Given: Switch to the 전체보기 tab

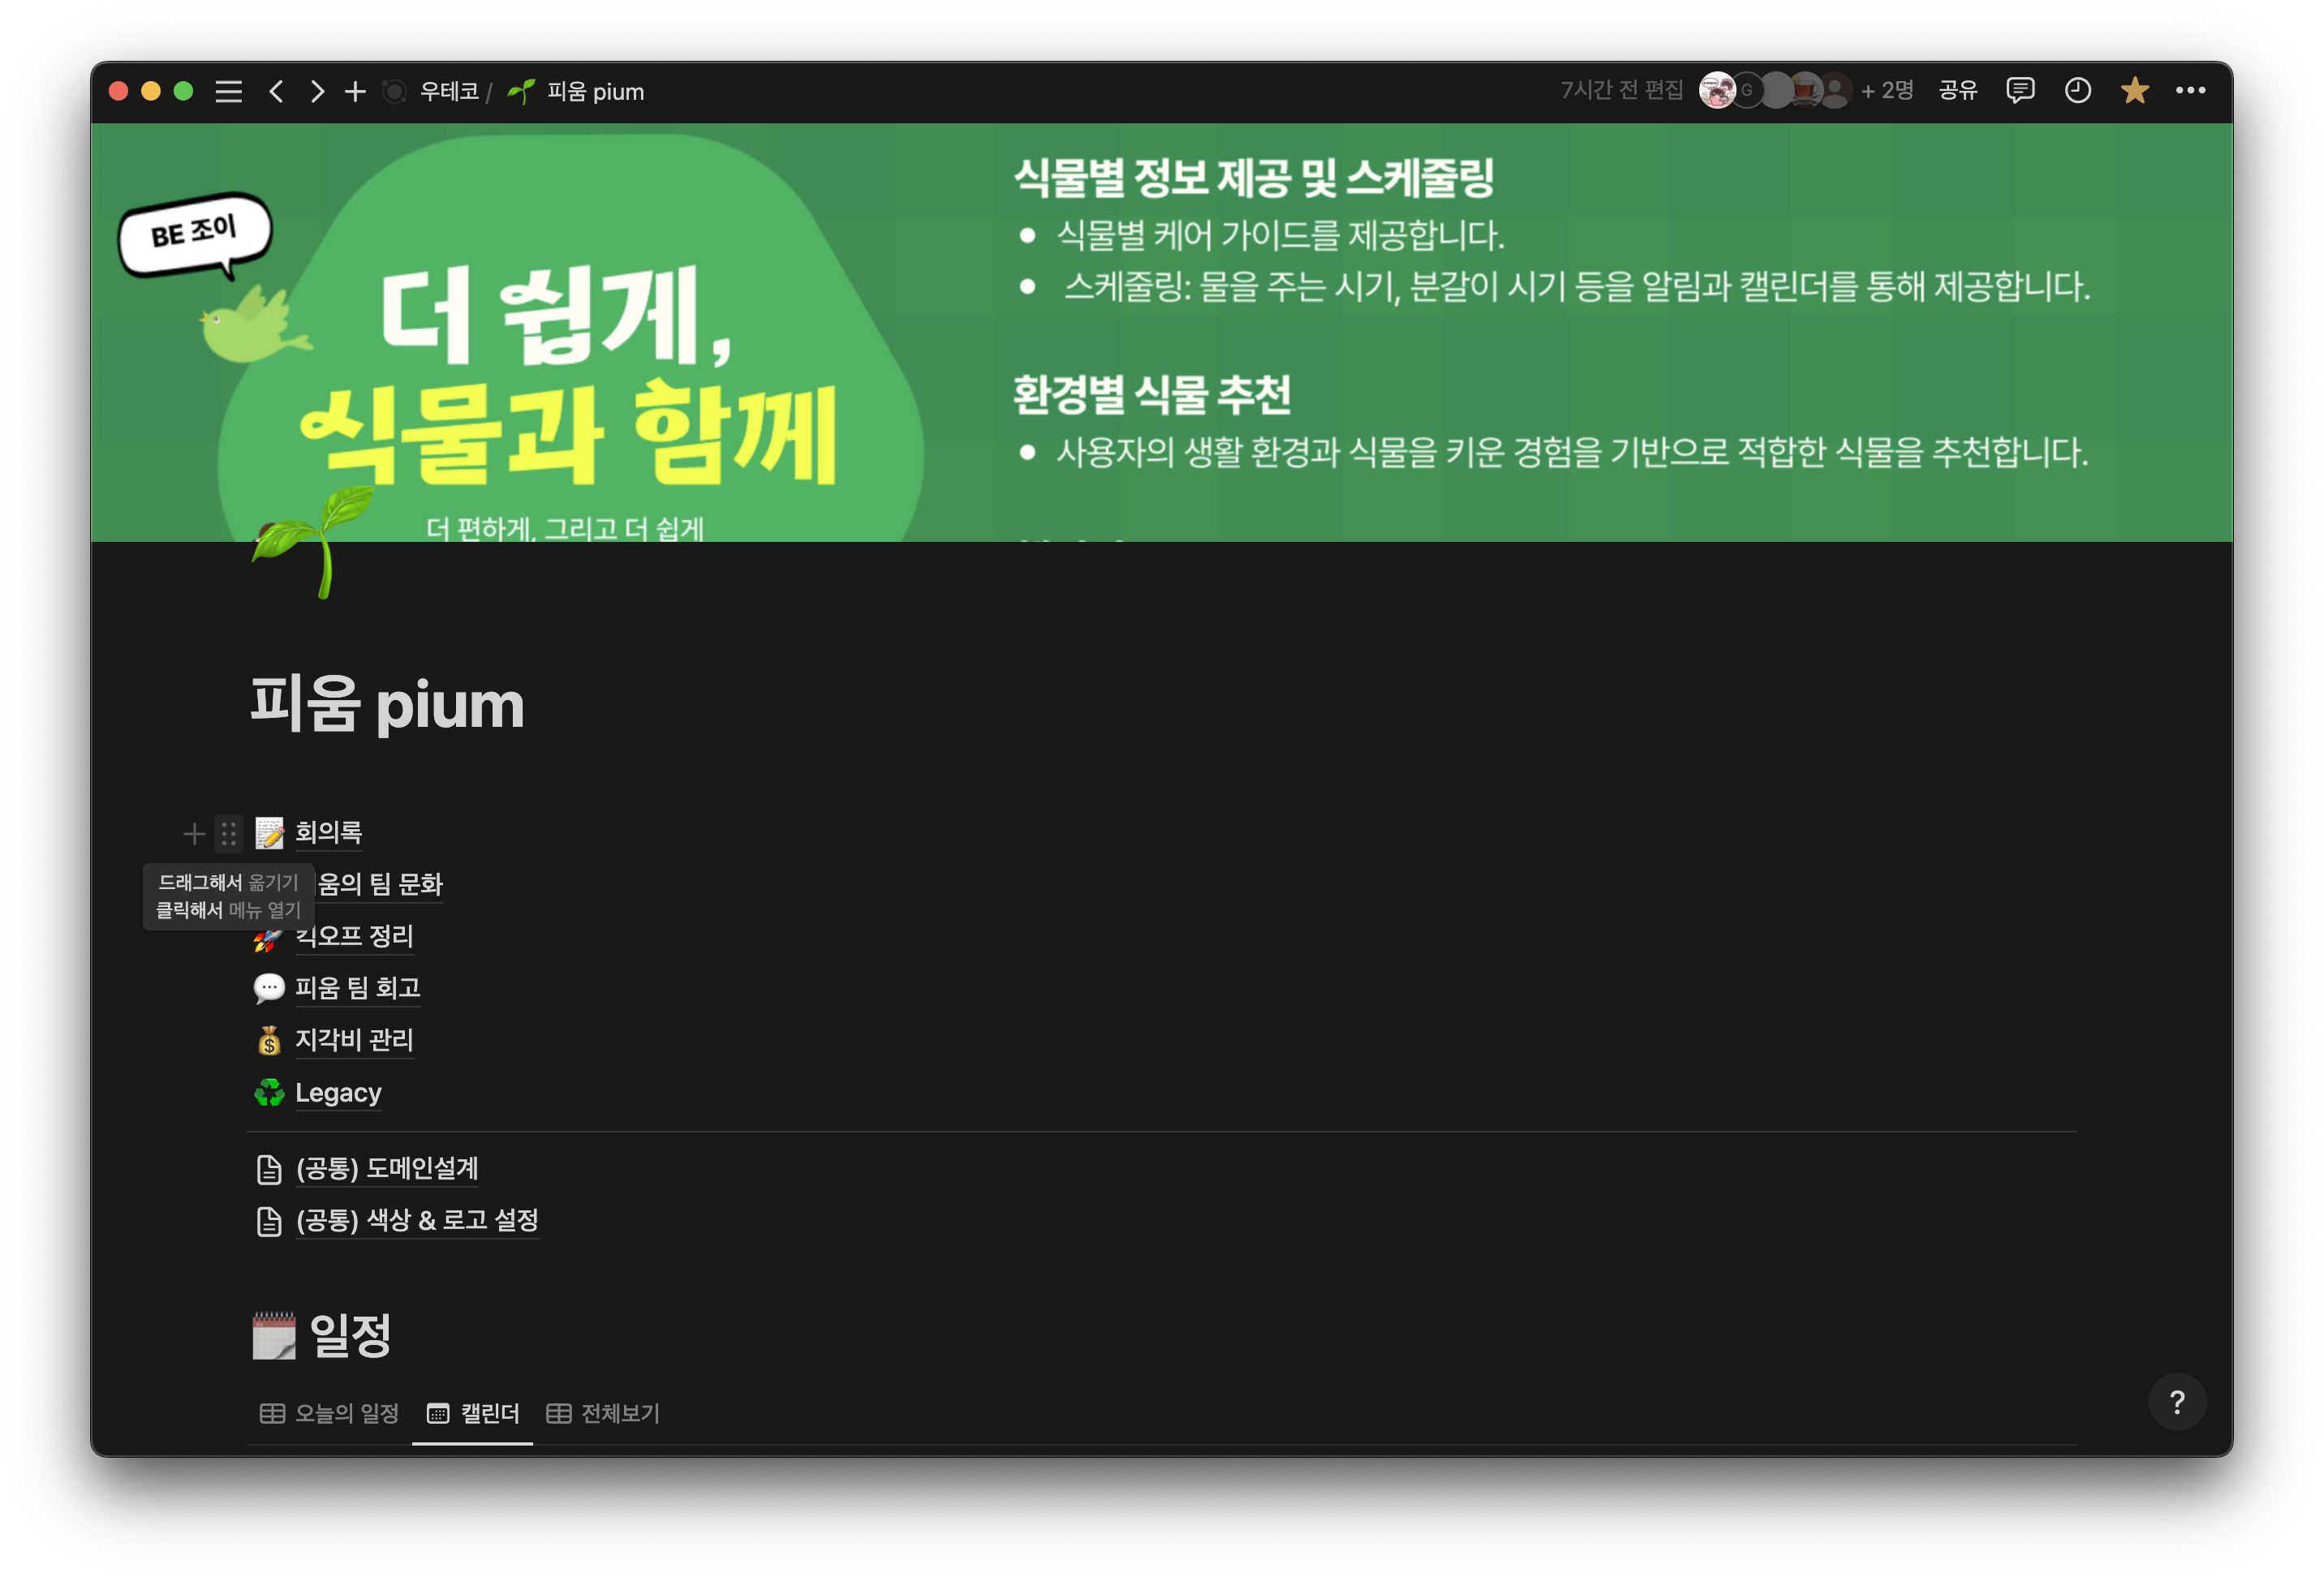Looking at the screenshot, I should point(603,1413).
